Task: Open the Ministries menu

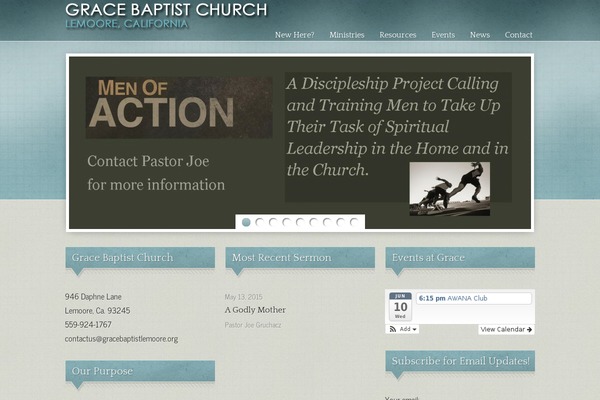Action: [347, 35]
